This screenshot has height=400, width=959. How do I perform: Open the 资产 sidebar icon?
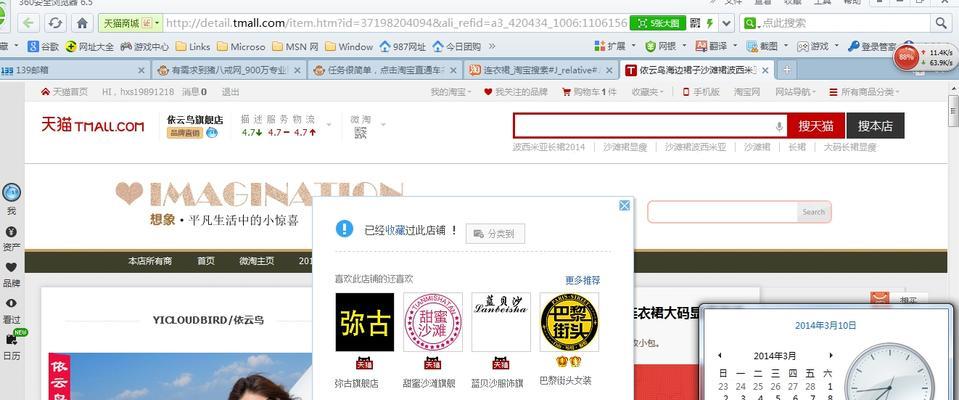point(12,232)
